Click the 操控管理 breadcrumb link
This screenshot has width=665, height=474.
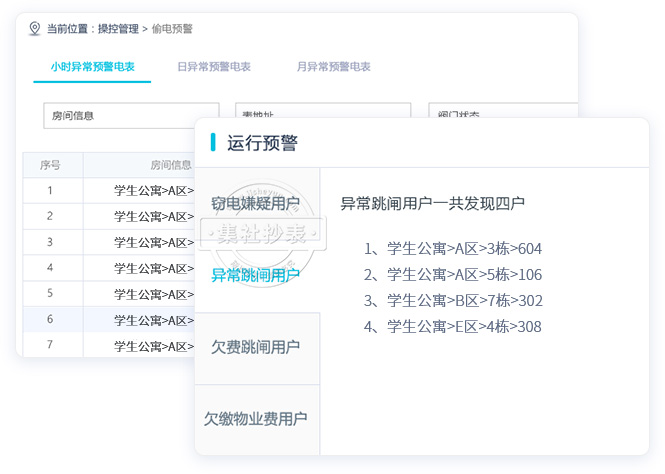(x=118, y=29)
